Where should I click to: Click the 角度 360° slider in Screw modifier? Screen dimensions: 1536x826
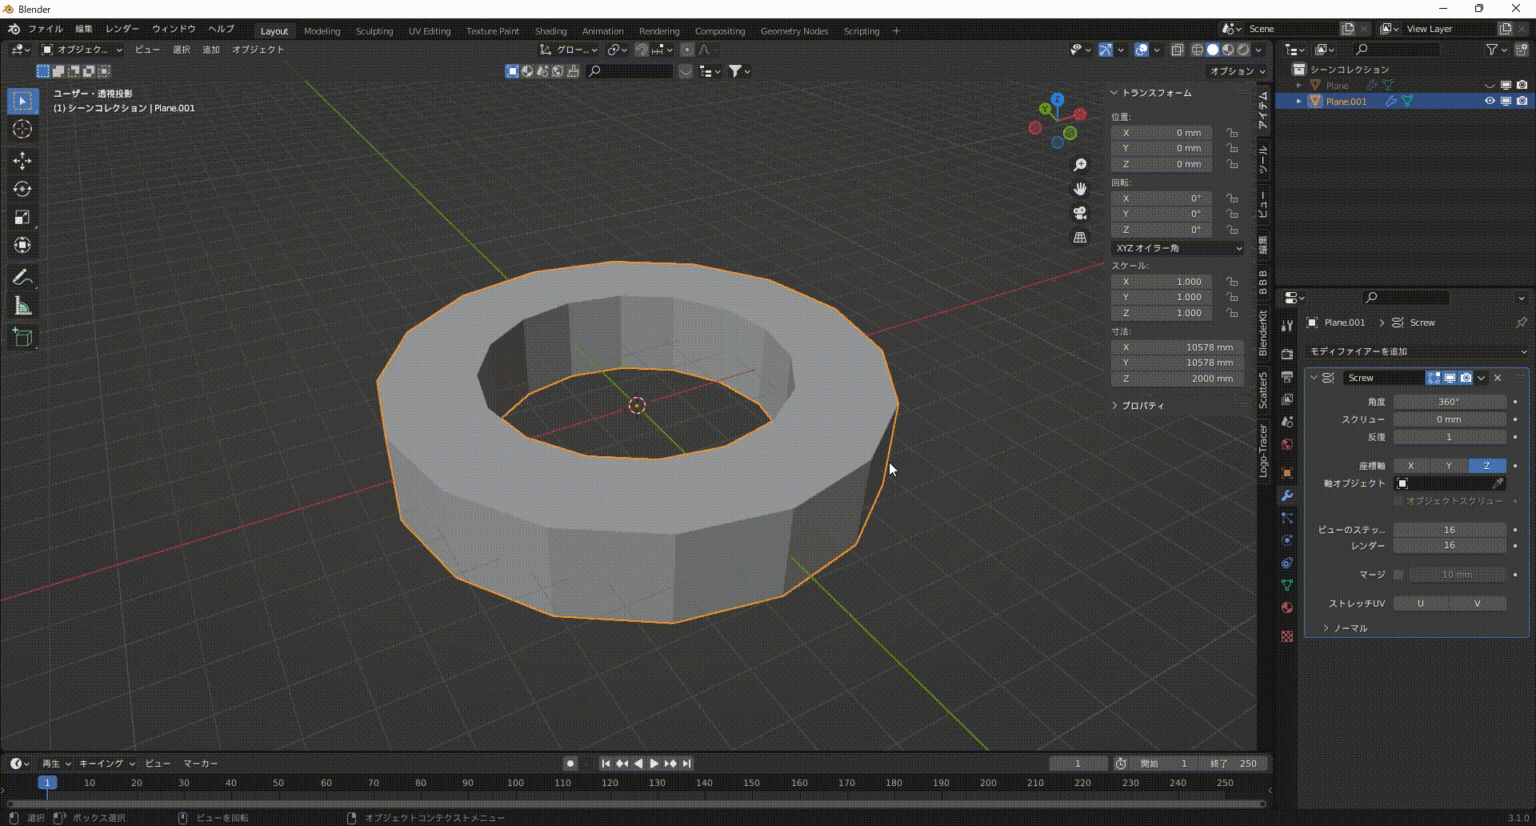[x=1448, y=400]
